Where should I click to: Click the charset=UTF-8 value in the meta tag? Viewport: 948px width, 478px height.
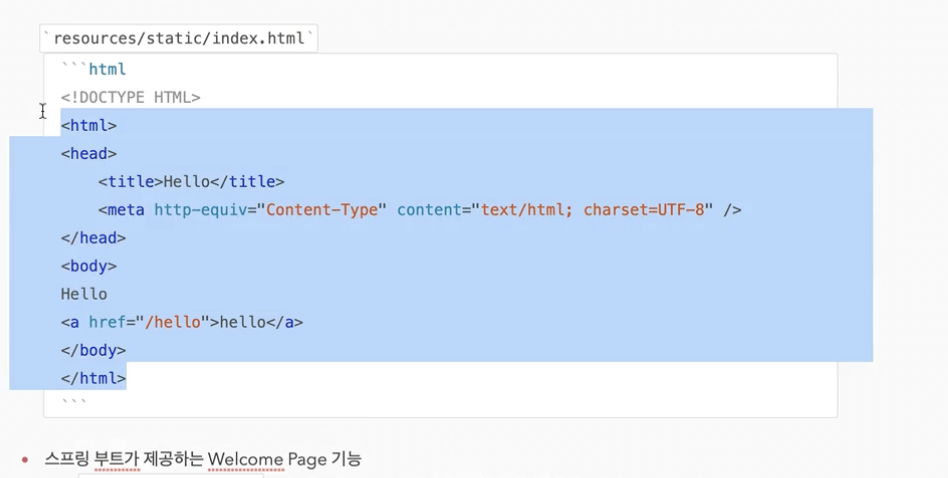(644, 210)
